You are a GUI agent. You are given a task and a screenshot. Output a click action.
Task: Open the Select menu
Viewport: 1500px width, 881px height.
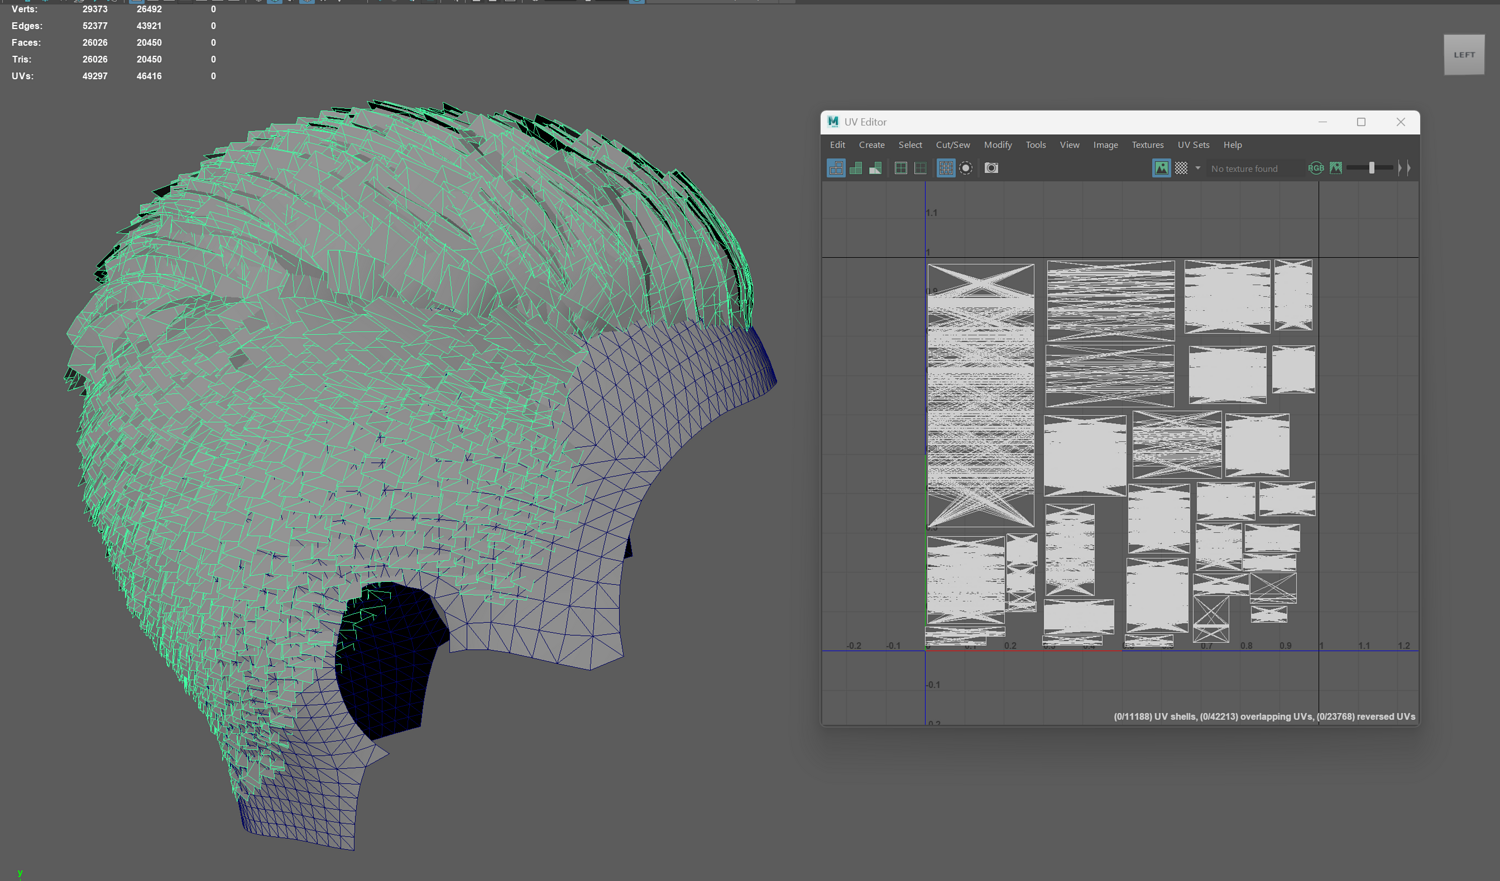[x=910, y=145]
